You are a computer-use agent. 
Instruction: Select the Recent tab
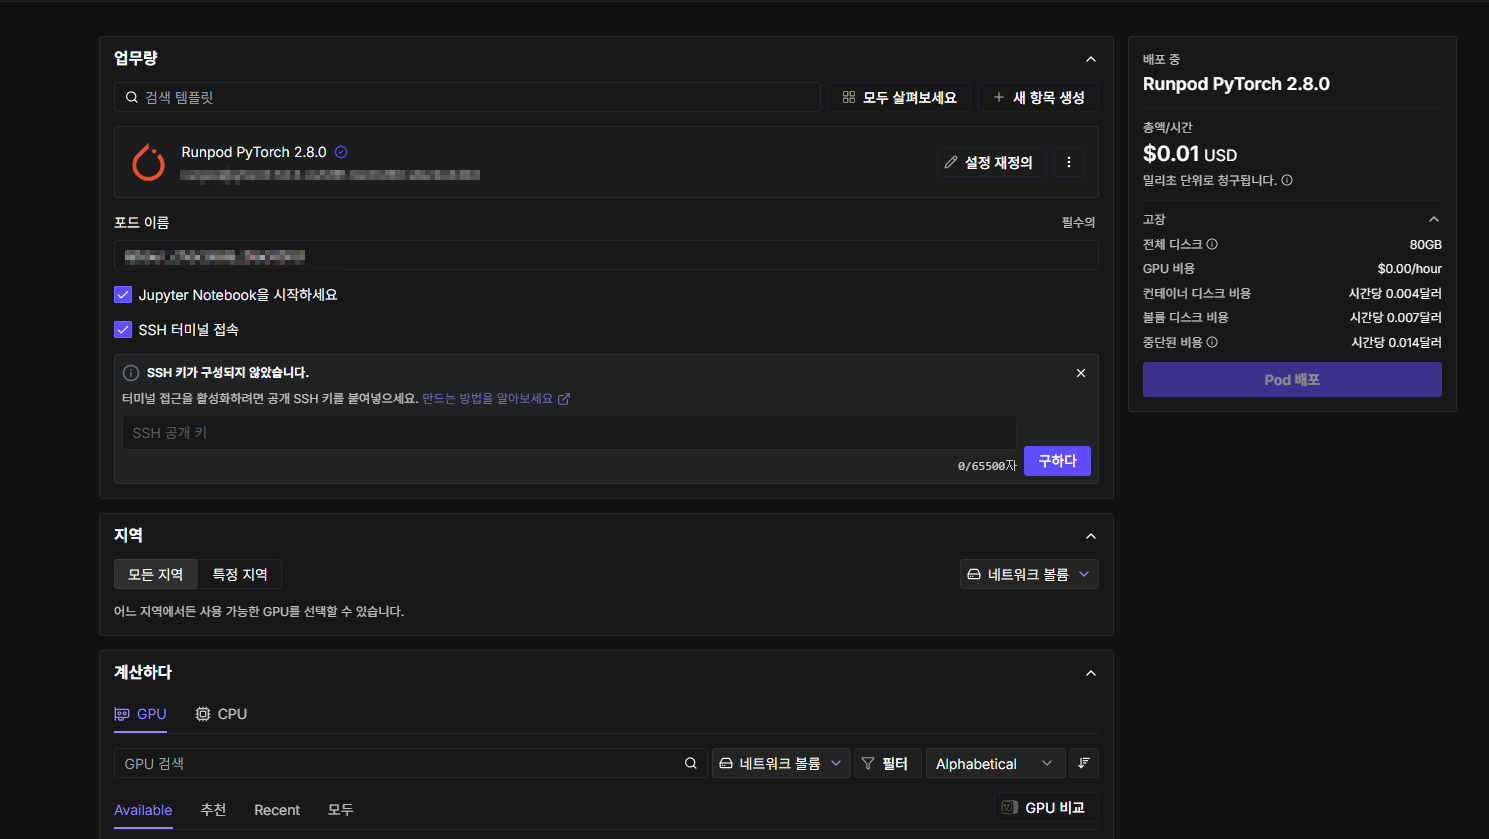point(277,810)
